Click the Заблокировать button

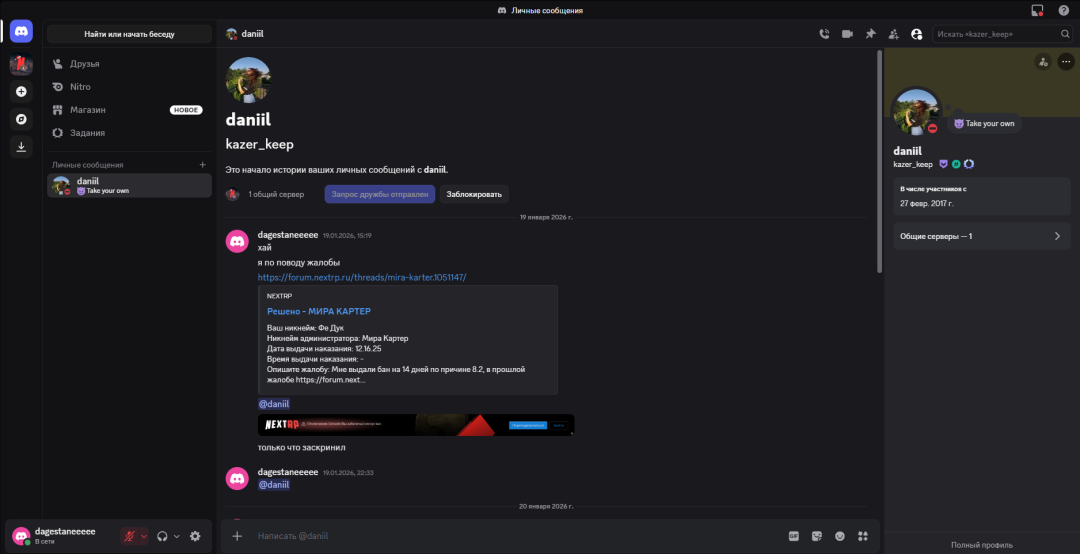pos(474,194)
